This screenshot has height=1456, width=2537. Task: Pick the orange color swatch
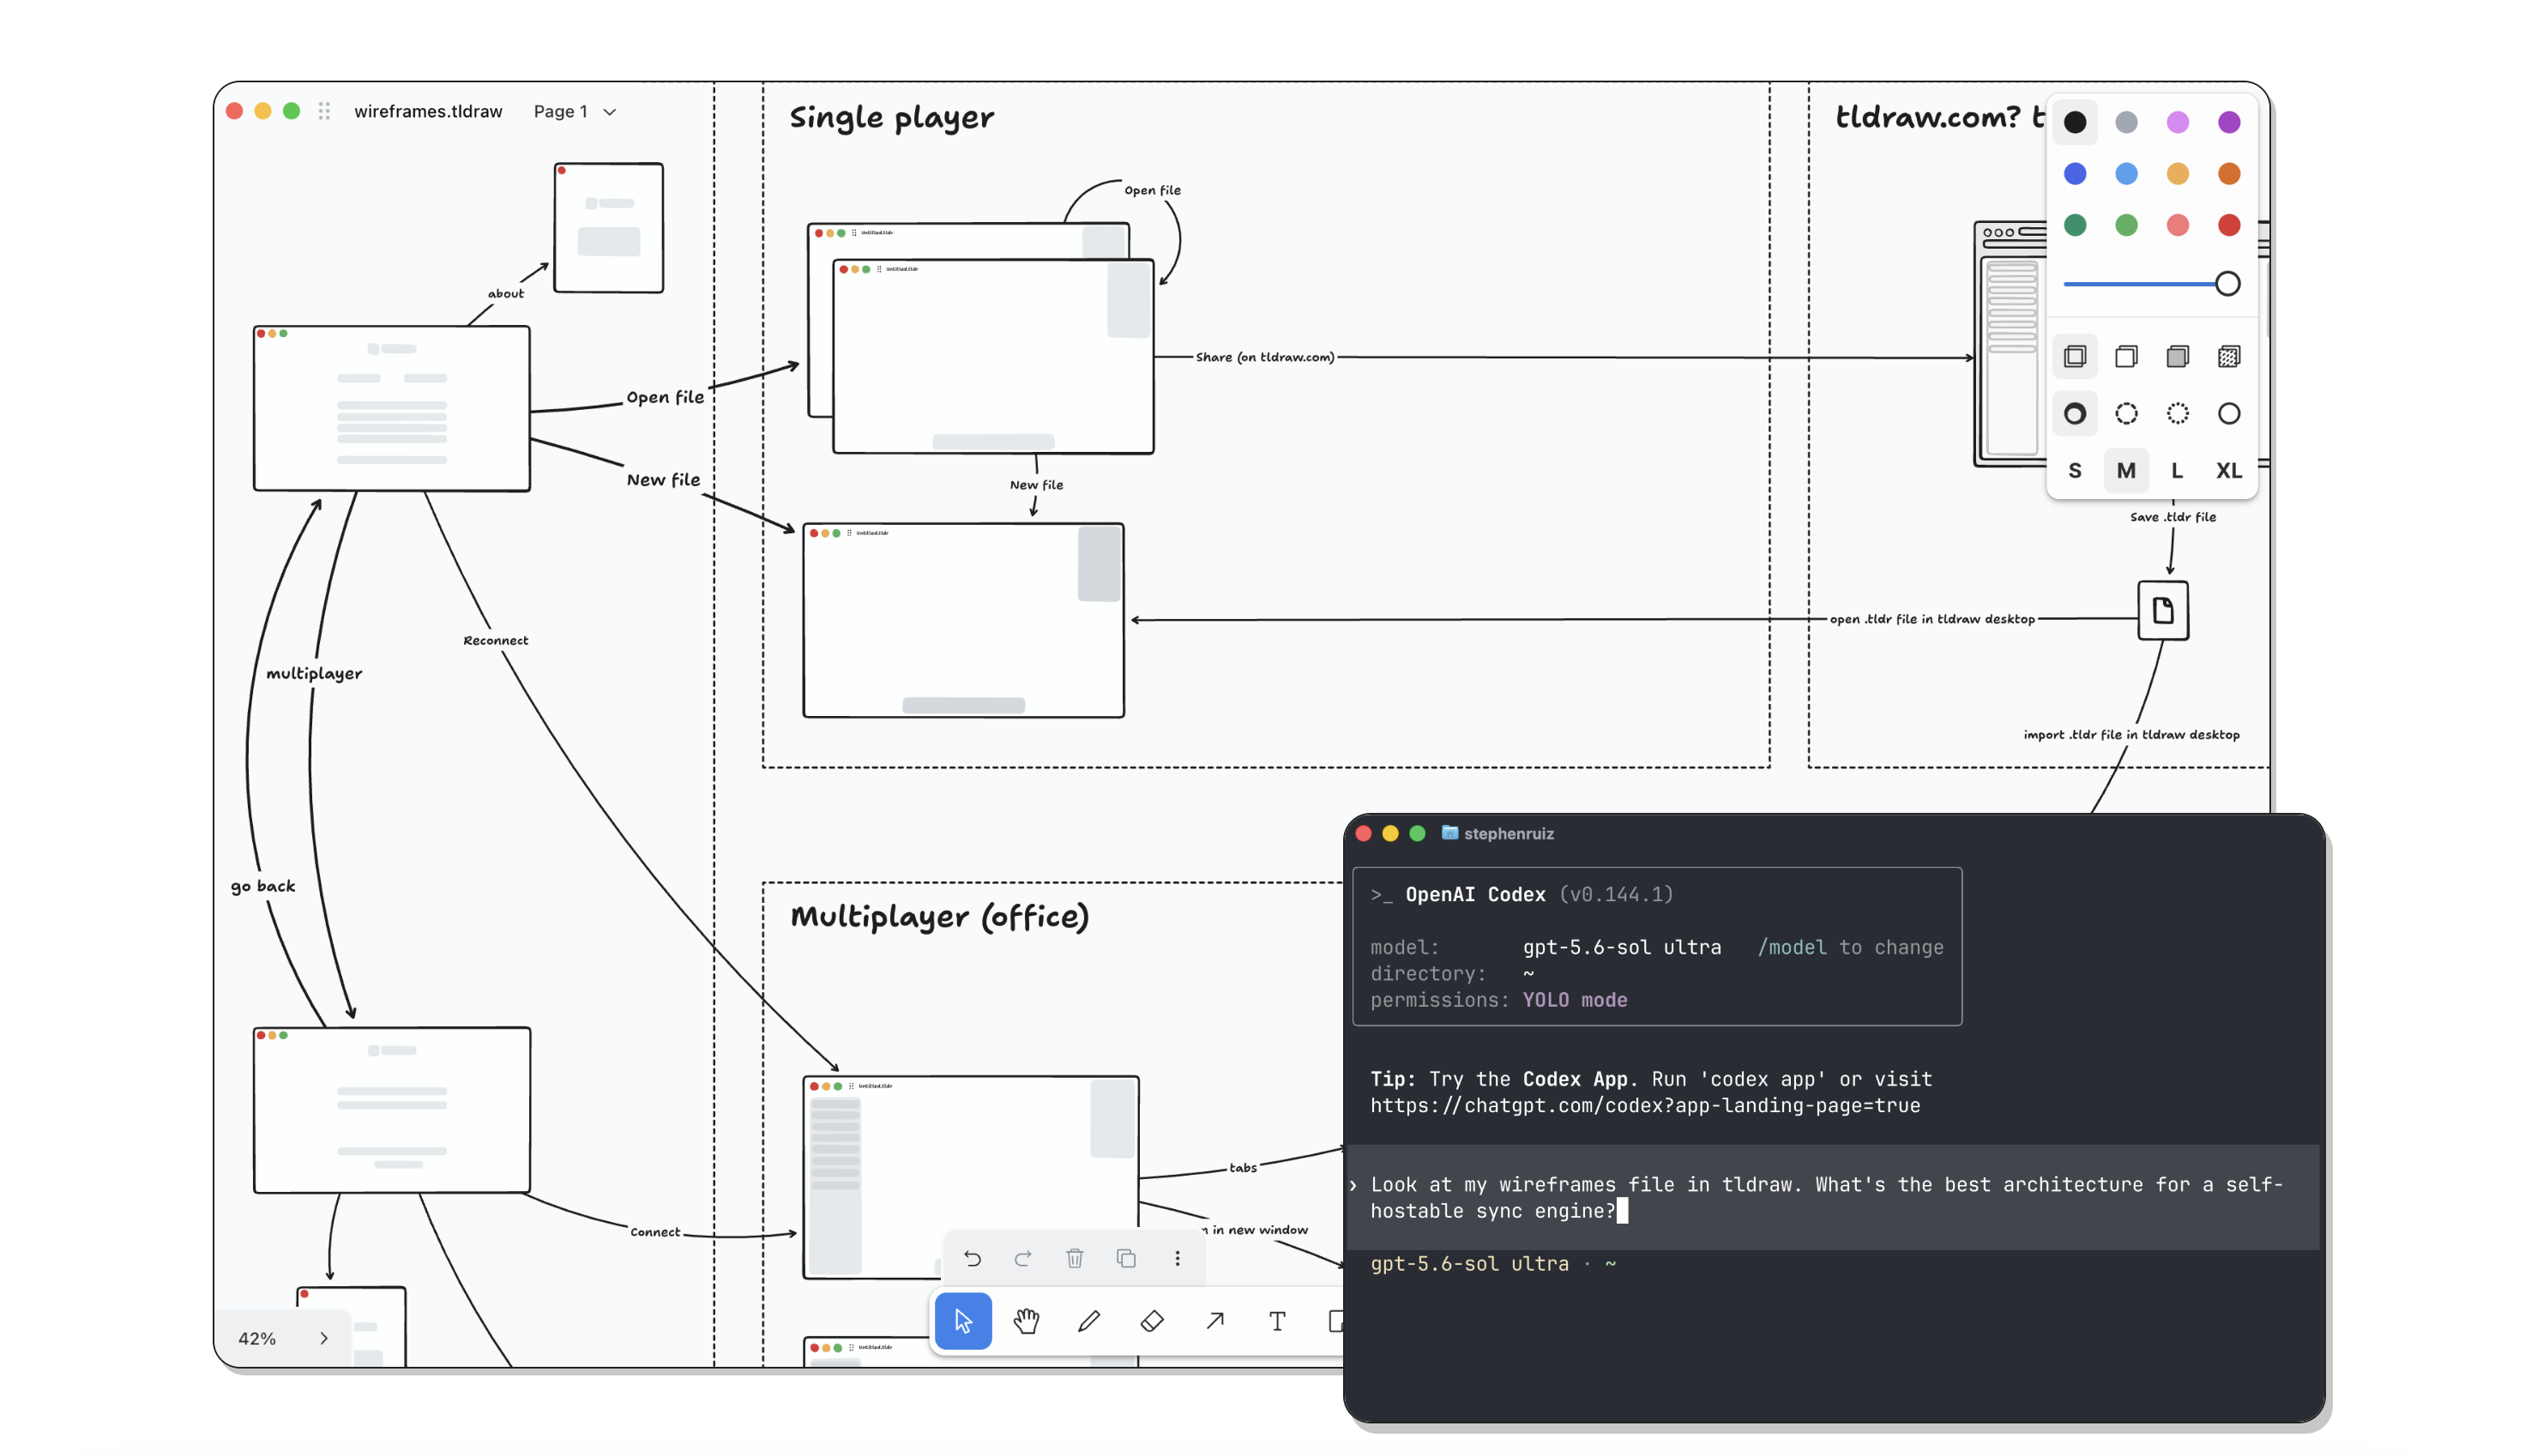coord(2228,173)
